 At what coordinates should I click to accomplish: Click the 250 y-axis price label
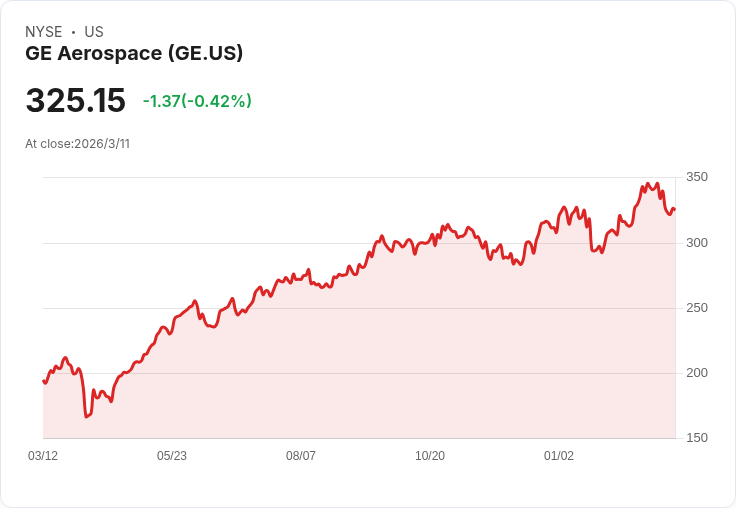(697, 308)
